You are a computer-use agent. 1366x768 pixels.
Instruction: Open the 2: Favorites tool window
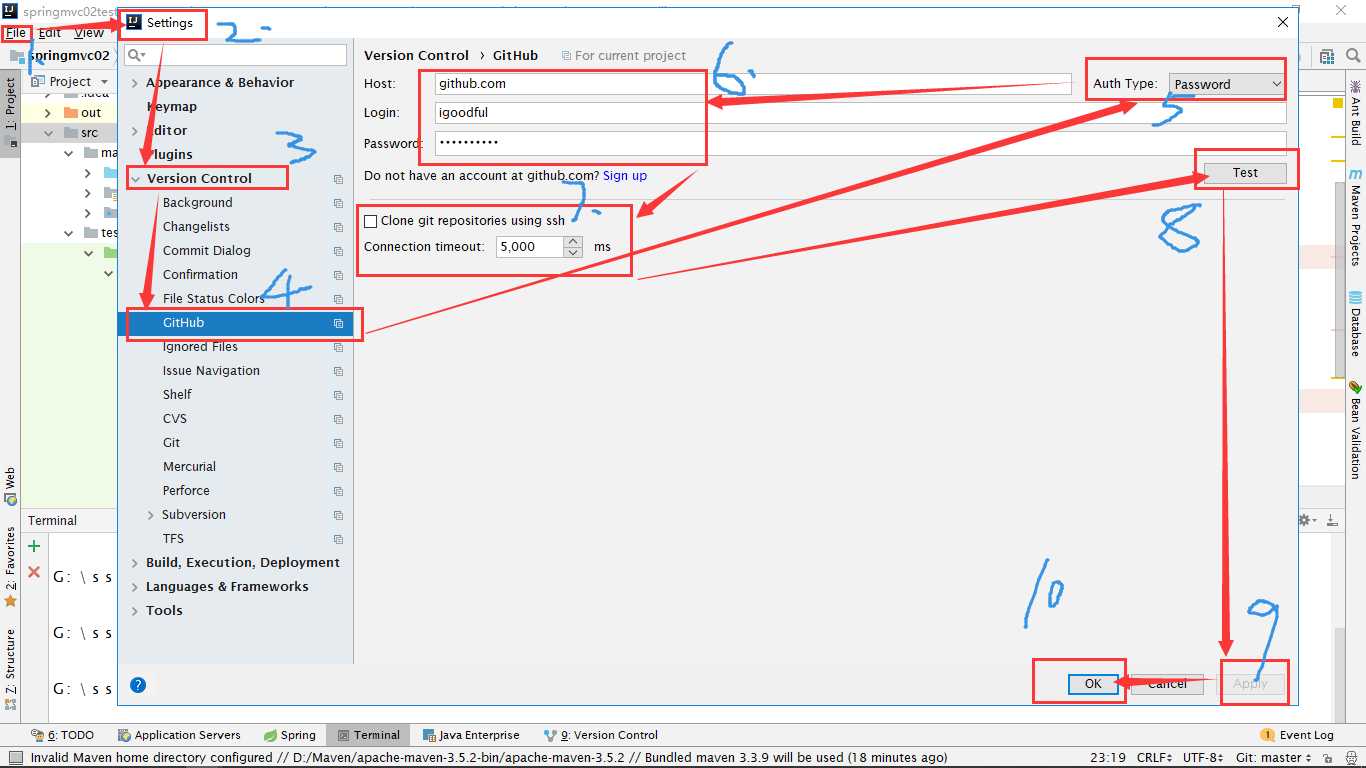point(10,567)
